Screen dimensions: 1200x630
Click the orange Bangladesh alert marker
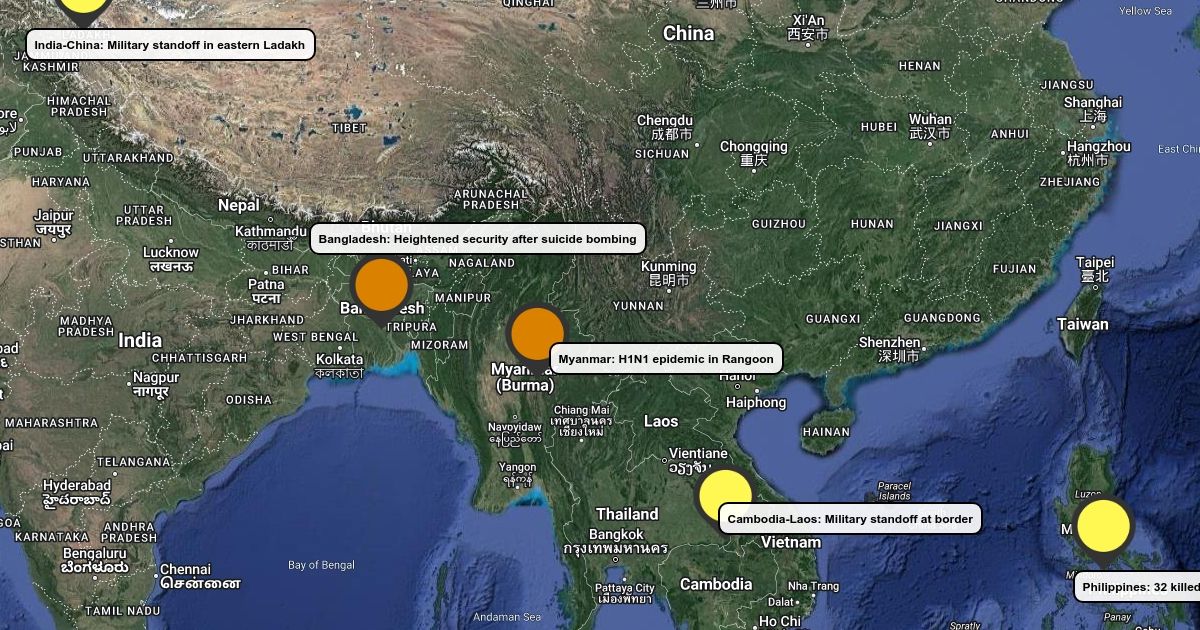(381, 285)
